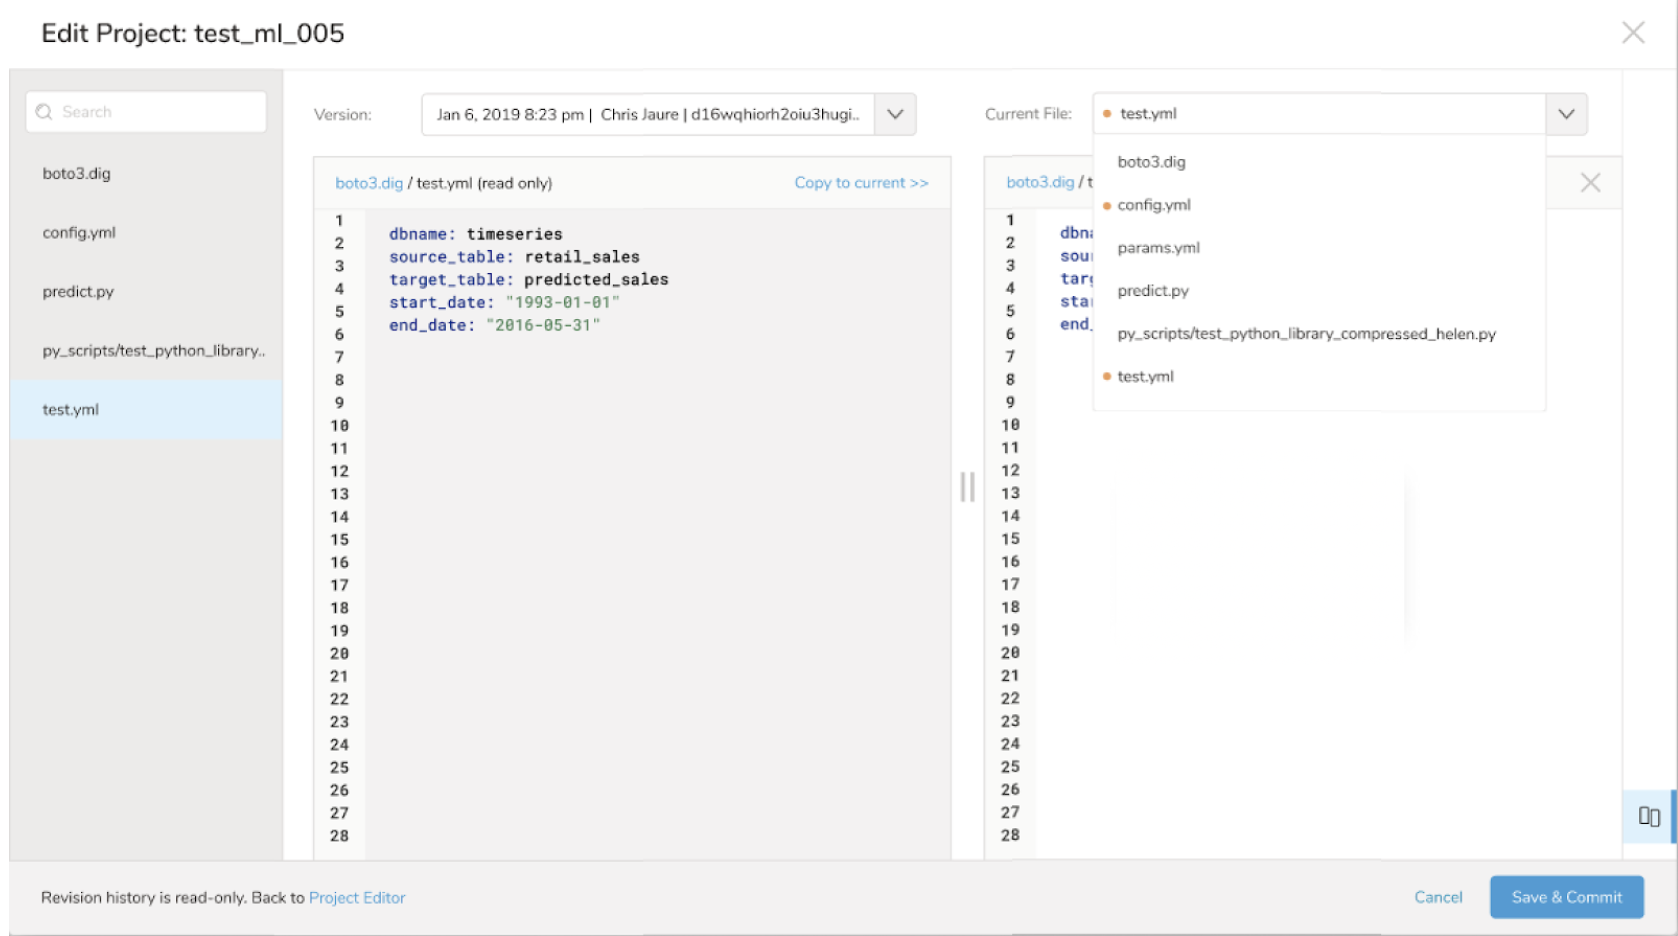This screenshot has height=936, width=1678.
Task: Pick params.yml in the dropdown list
Action: pos(1158,248)
